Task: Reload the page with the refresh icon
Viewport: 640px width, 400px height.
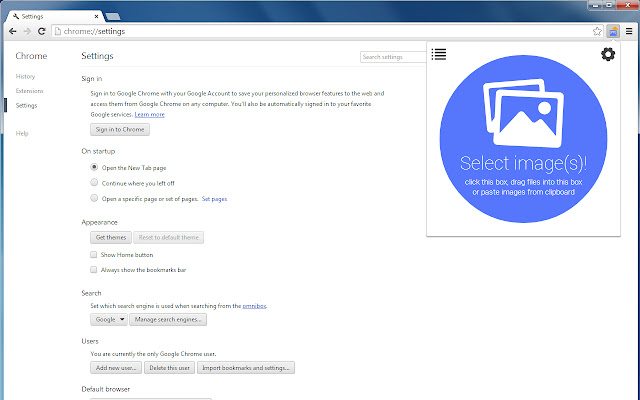Action: pyautogui.click(x=41, y=31)
